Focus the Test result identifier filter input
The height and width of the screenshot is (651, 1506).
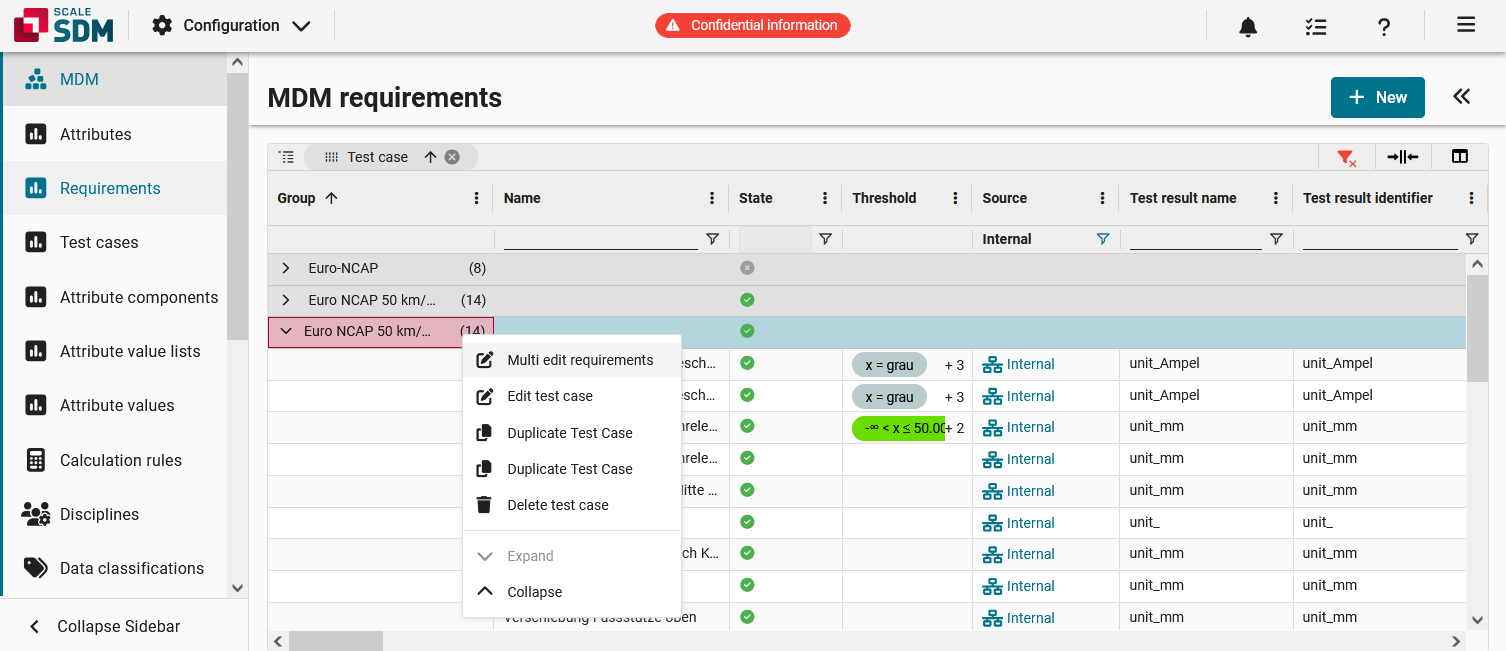coord(1380,239)
